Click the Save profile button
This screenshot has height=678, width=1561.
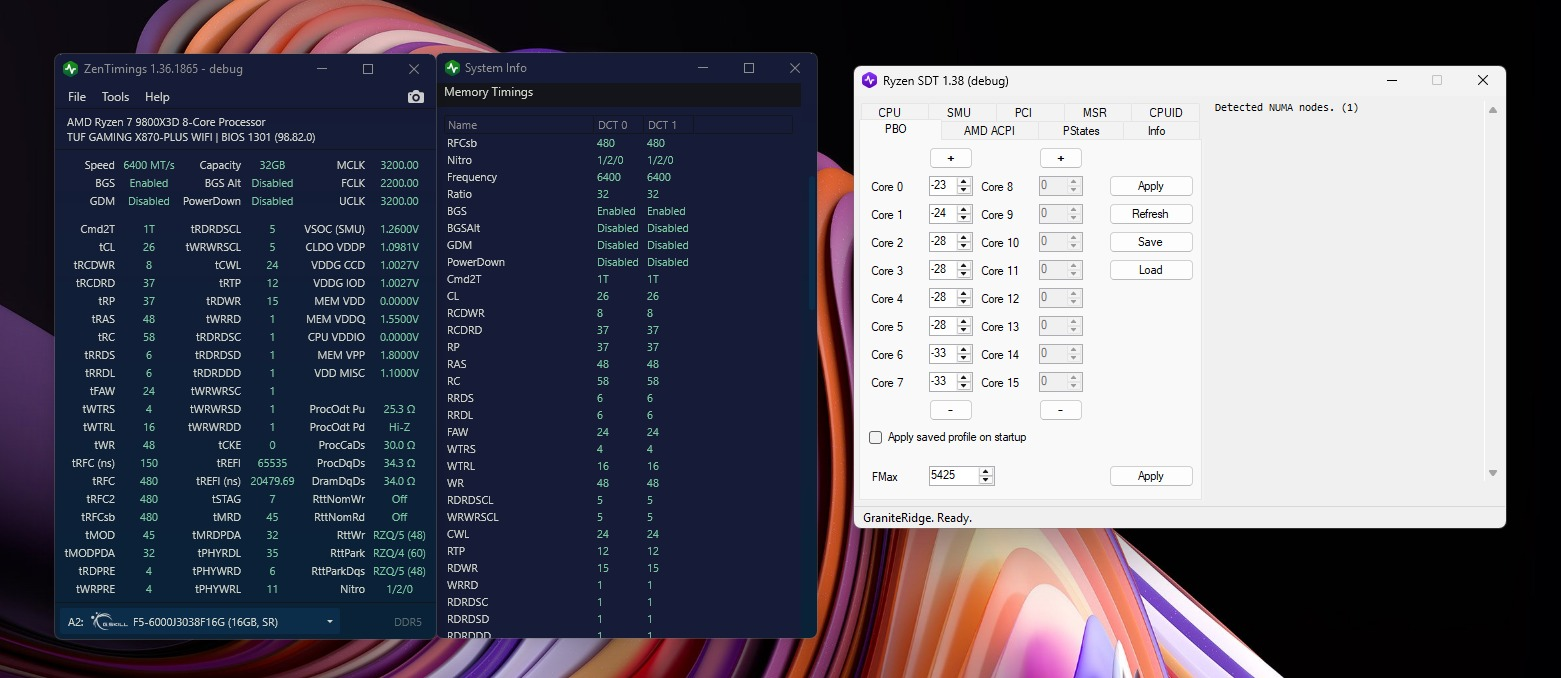[1151, 242]
